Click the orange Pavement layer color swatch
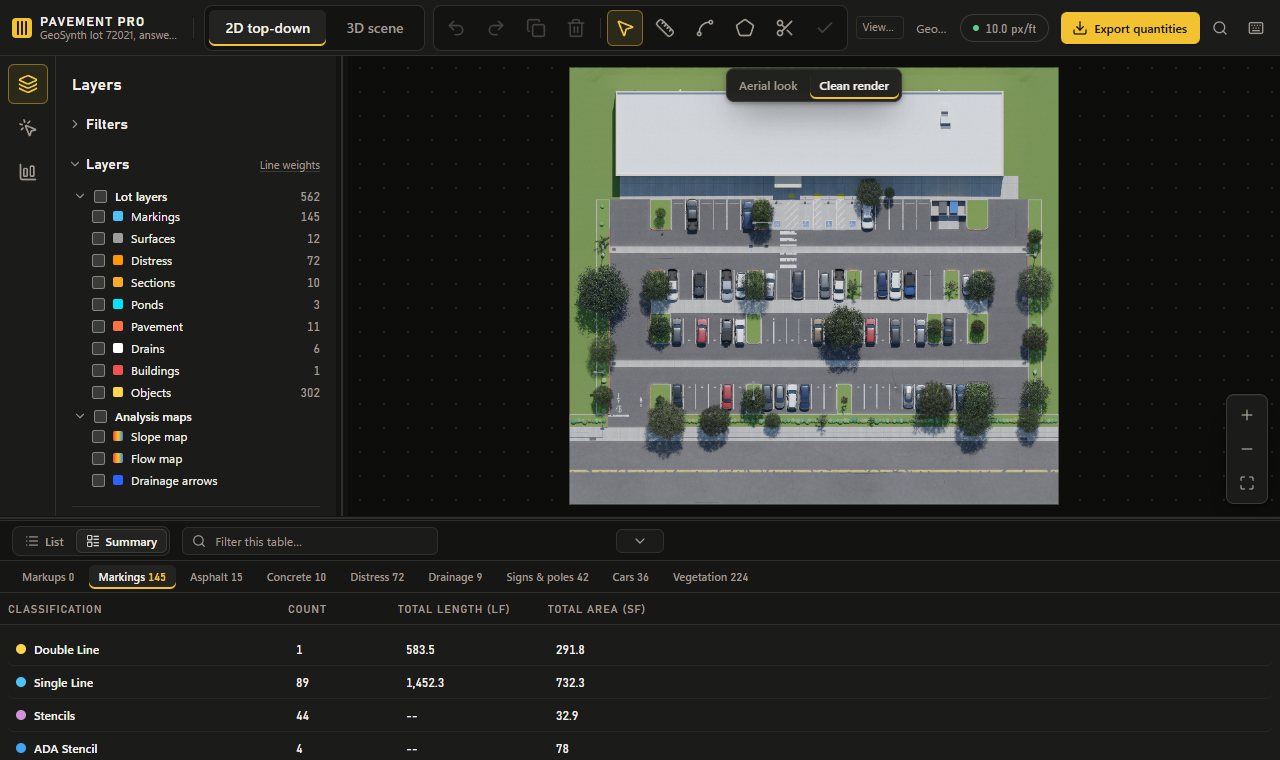This screenshot has width=1280, height=760. point(118,327)
